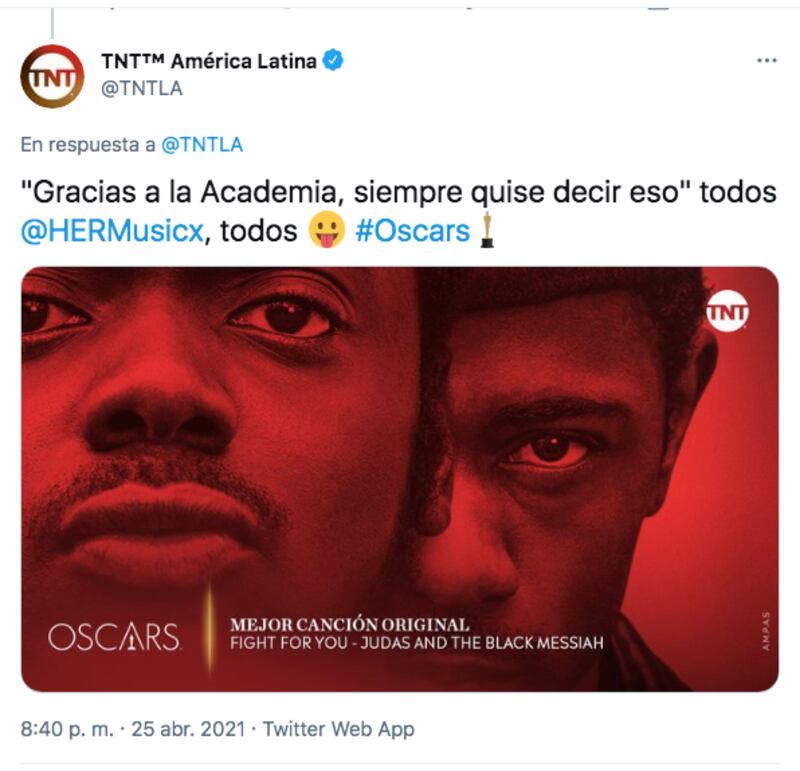Viewport: 800px width, 771px height.
Task: Open the TNT profile avatar
Action: click(x=52, y=76)
